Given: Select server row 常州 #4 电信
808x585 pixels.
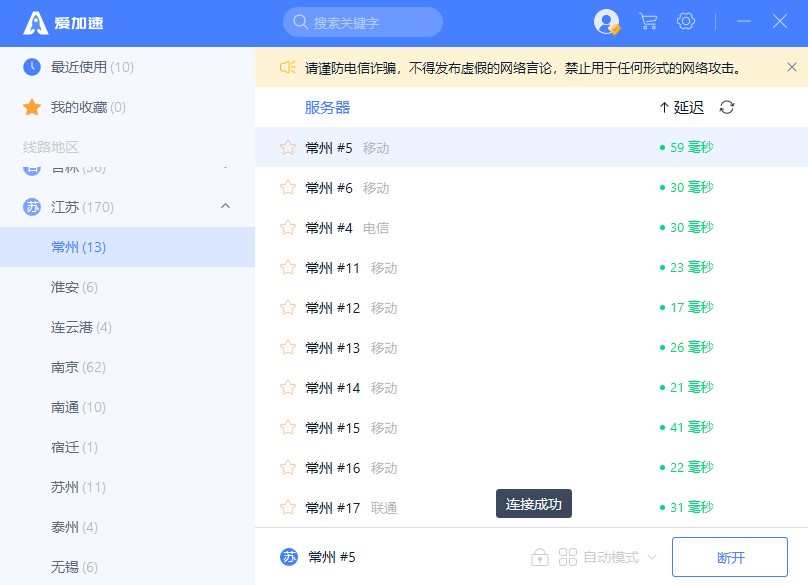Looking at the screenshot, I should pos(531,227).
